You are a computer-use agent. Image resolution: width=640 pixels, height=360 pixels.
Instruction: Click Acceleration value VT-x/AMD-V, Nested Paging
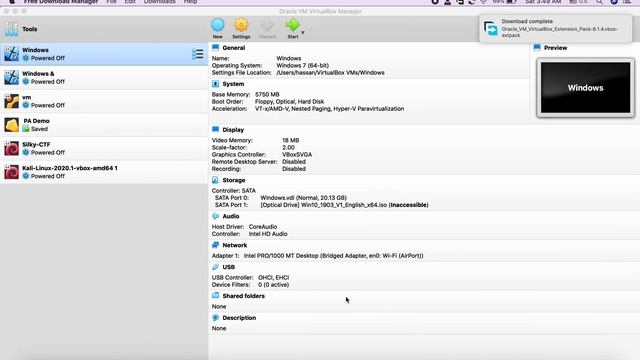pos(329,109)
